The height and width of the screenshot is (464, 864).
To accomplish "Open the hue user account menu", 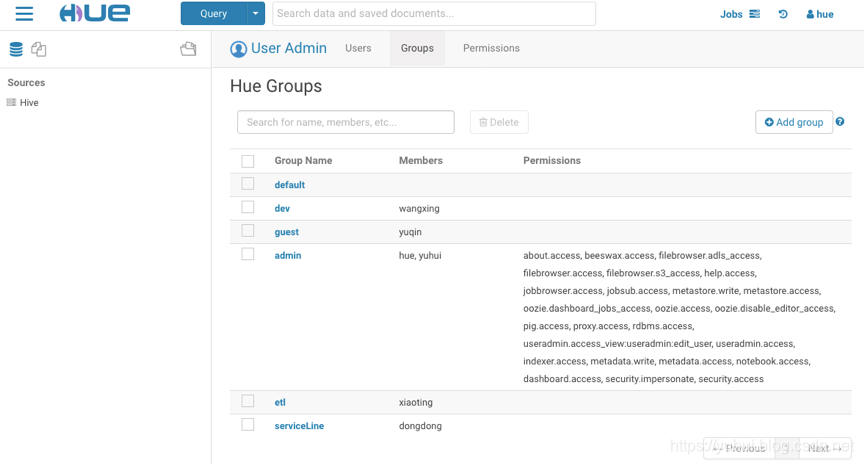I will [x=820, y=14].
